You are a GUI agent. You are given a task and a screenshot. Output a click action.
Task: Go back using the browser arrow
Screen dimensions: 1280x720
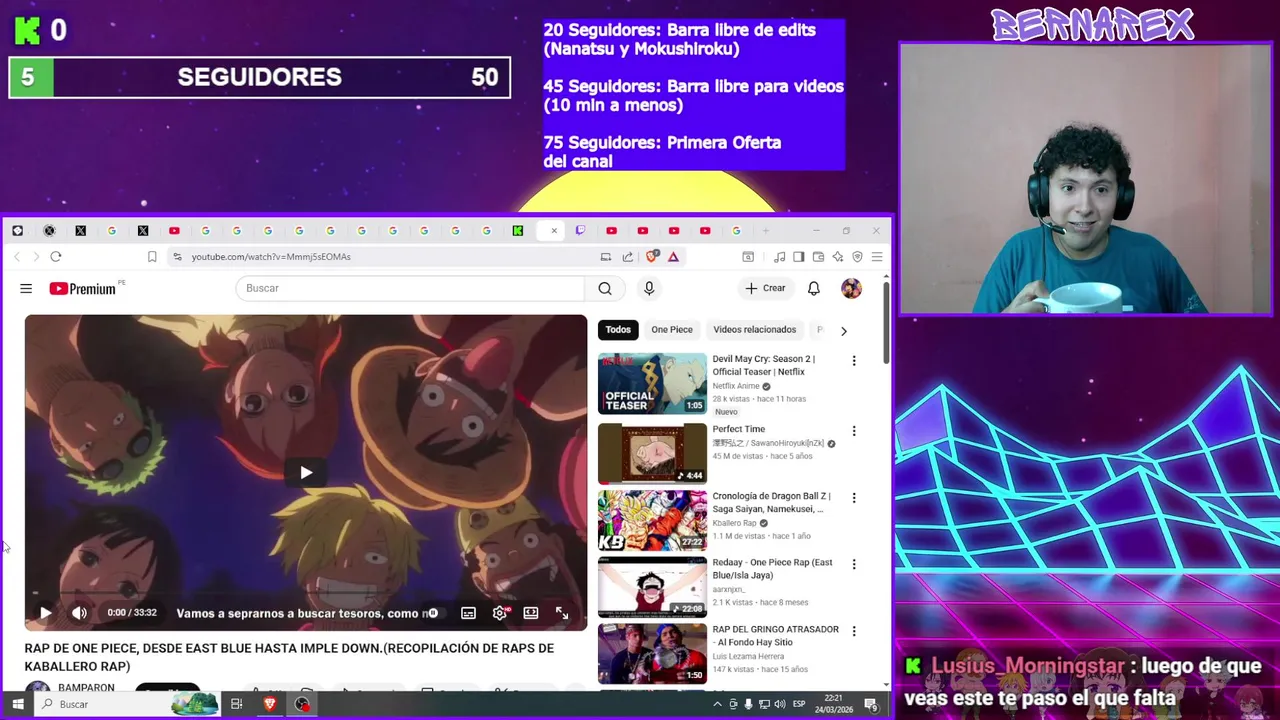pos(17,257)
